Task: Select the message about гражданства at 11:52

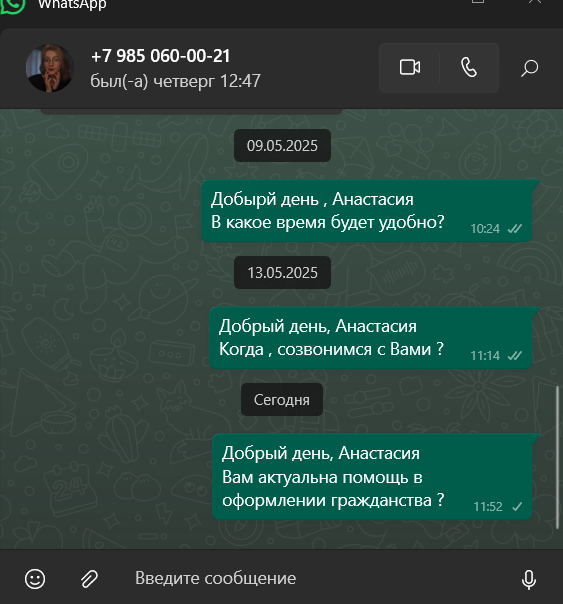Action: click(x=372, y=476)
